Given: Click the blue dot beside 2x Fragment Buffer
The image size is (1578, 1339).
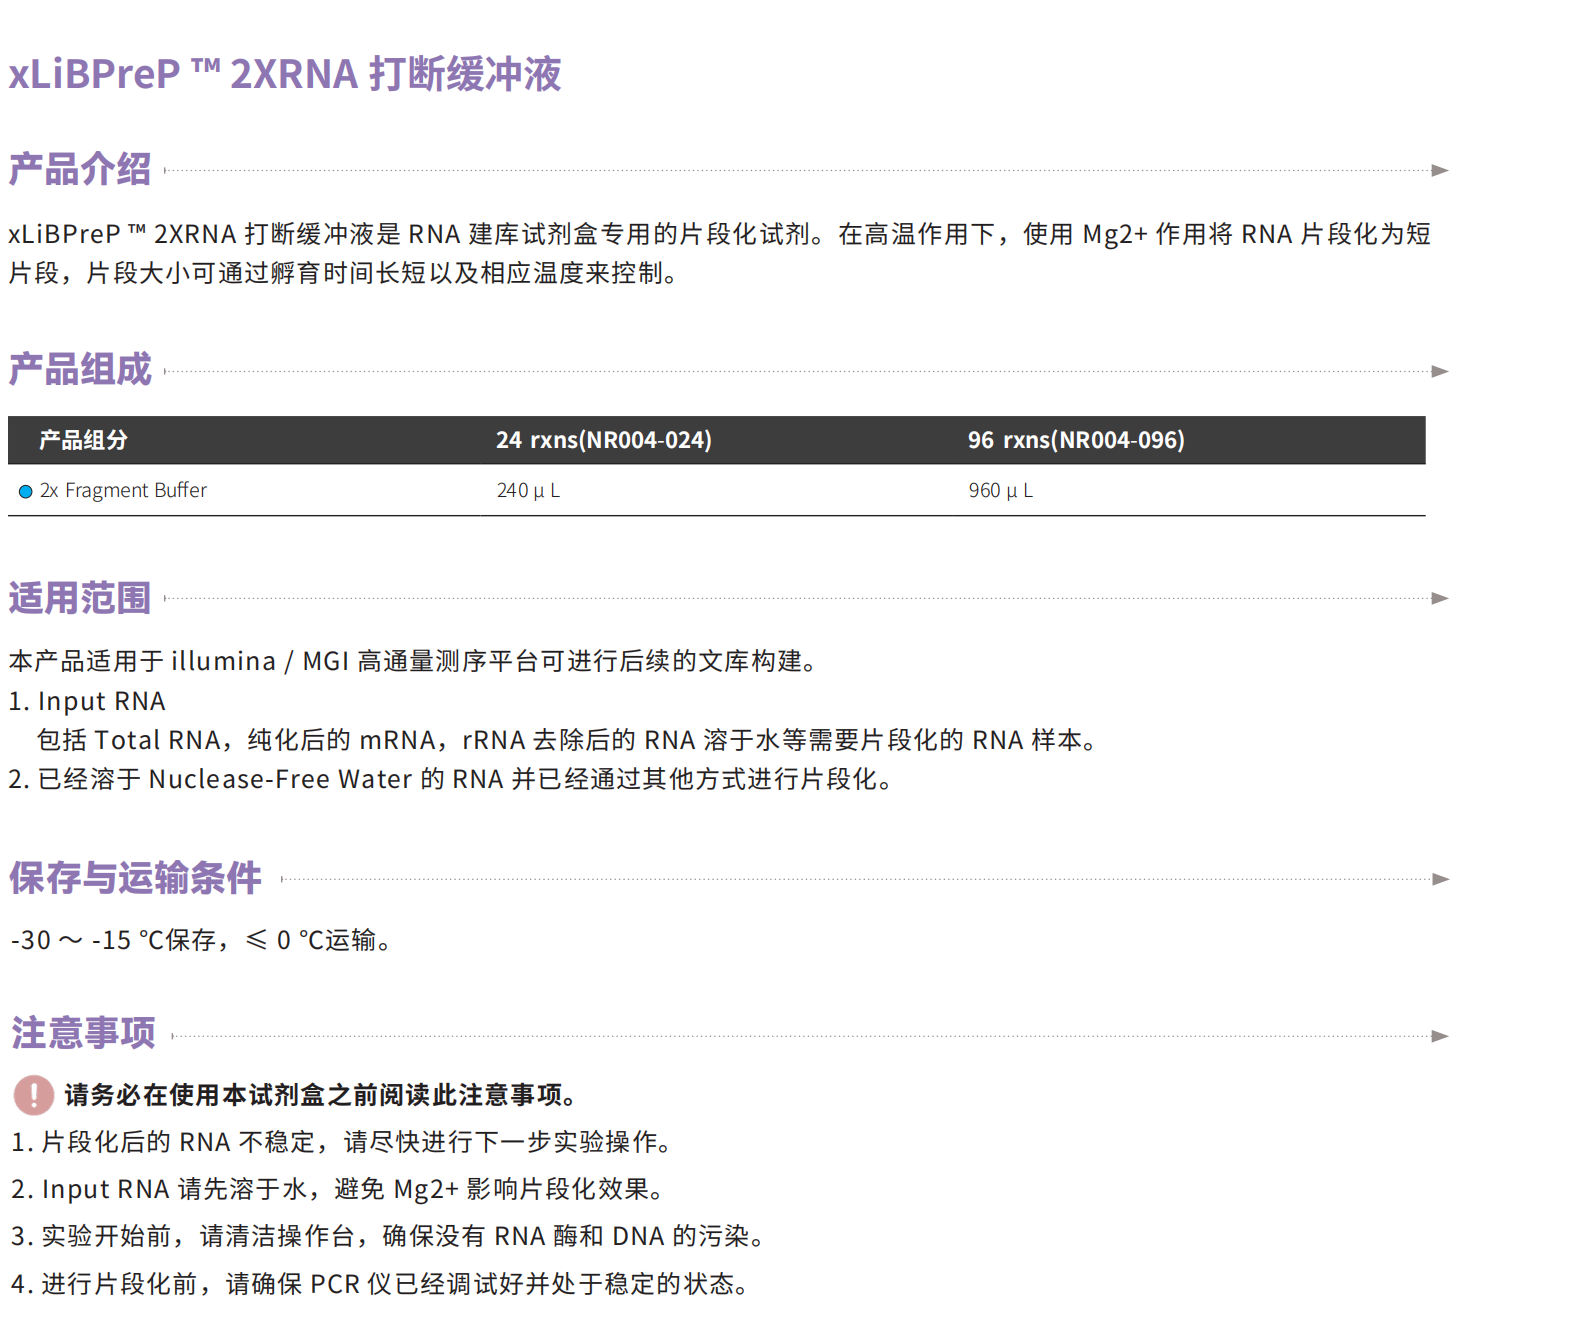Looking at the screenshot, I should coord(26,491).
